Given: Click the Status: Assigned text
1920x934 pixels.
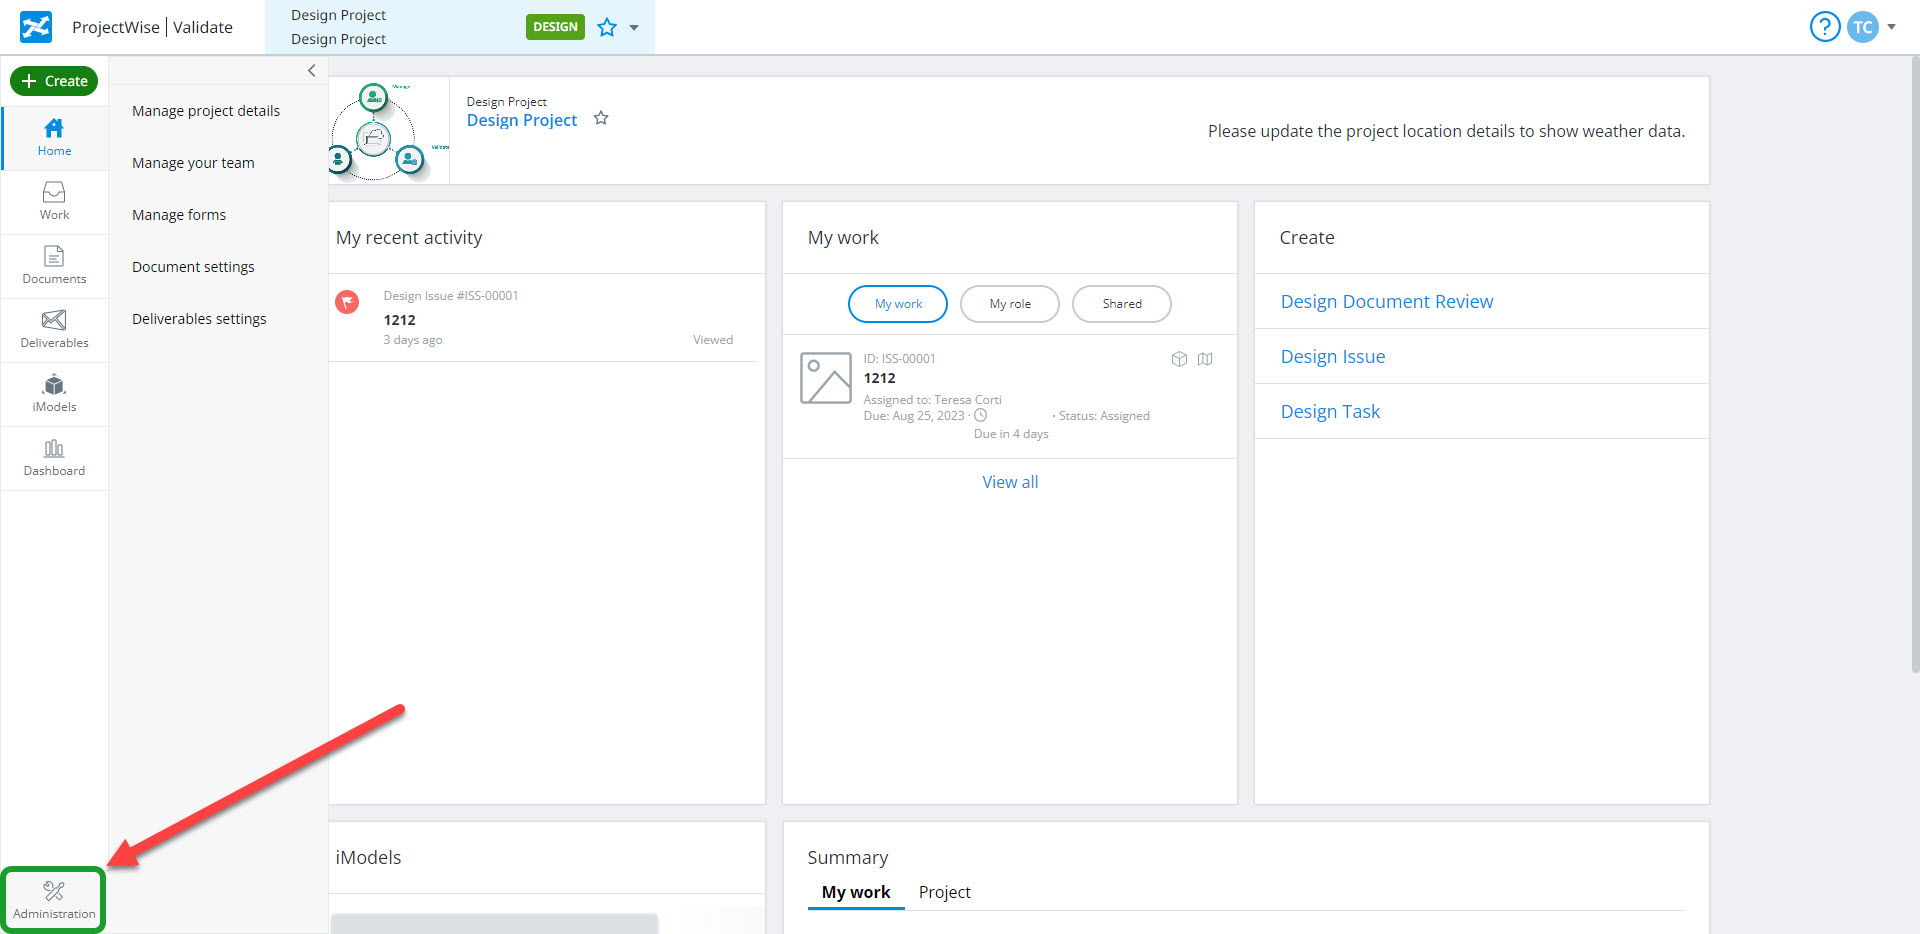Looking at the screenshot, I should click(x=1104, y=416).
